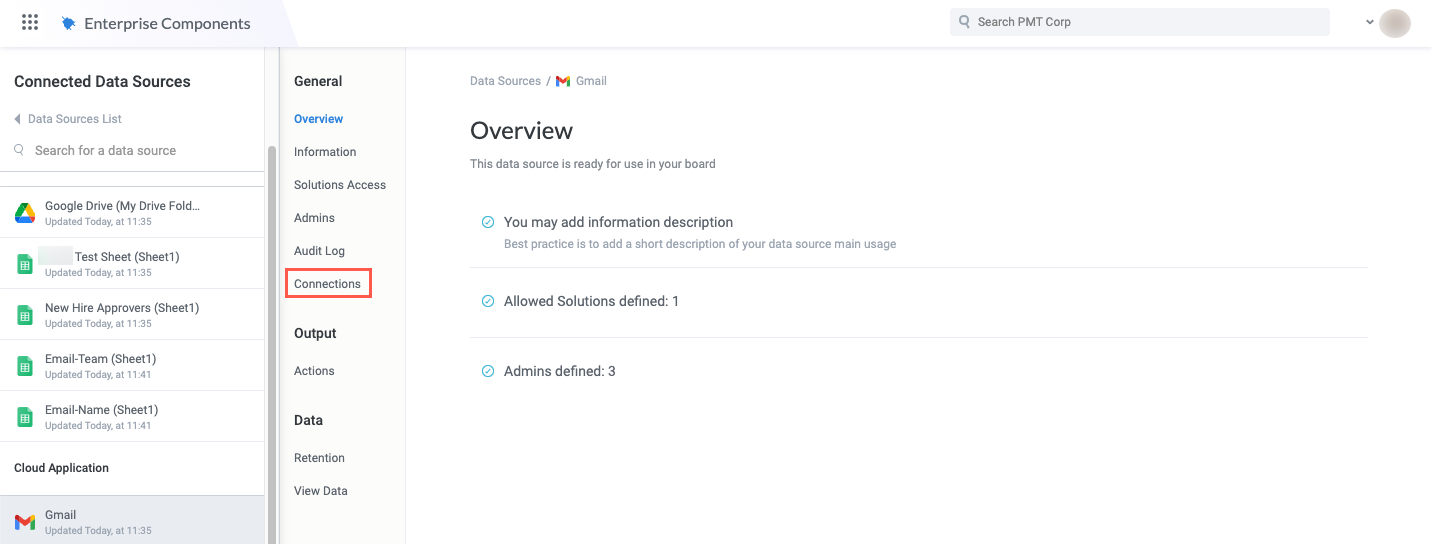This screenshot has height=544, width=1432.
Task: Click the Email-Team sheet icon
Action: (25, 366)
